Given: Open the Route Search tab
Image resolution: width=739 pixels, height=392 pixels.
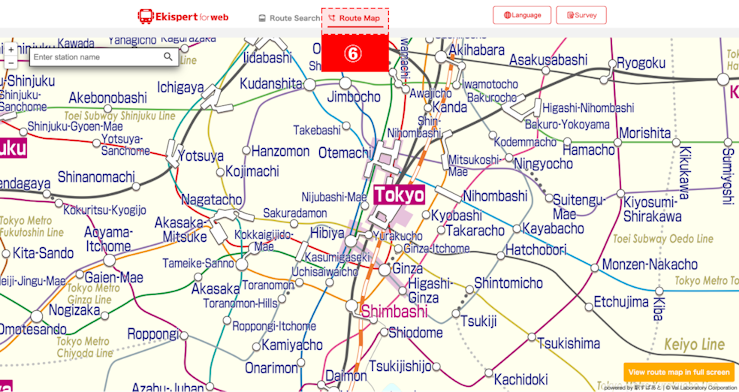Looking at the screenshot, I should [x=289, y=18].
